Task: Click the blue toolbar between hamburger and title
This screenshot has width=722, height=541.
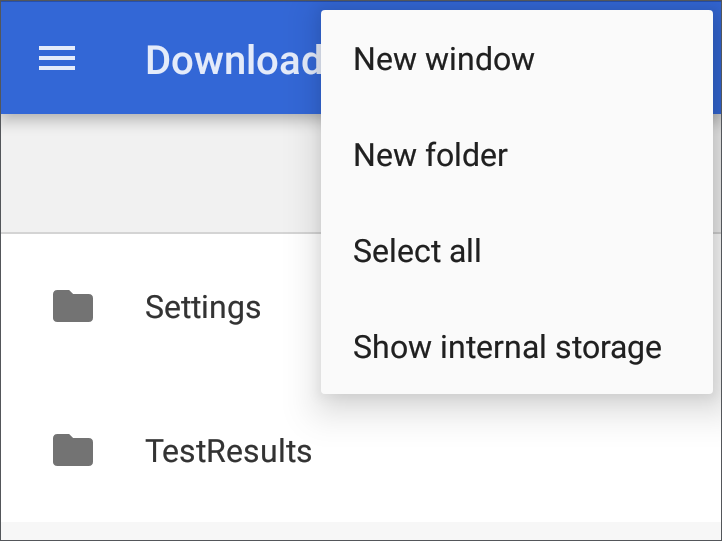Action: pos(111,58)
